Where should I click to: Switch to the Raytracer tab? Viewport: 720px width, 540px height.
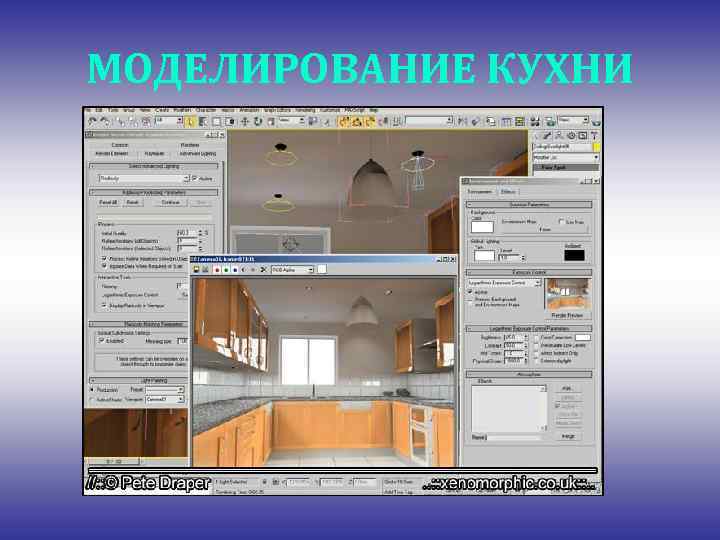pos(155,153)
